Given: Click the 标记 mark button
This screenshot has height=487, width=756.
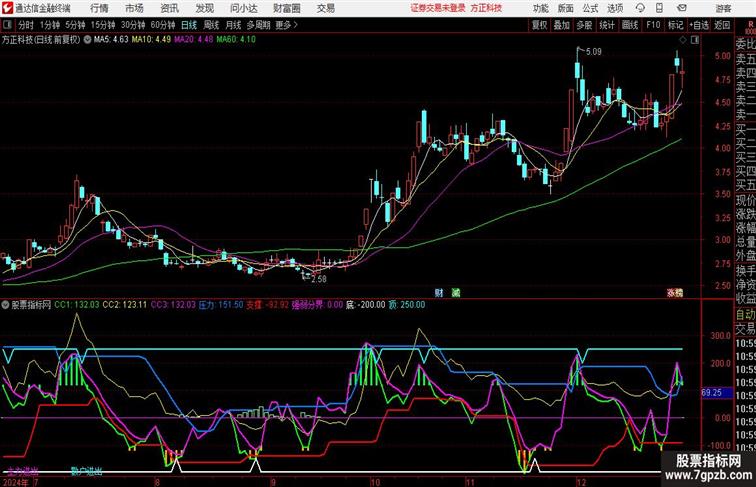Looking at the screenshot, I should tap(675, 25).
